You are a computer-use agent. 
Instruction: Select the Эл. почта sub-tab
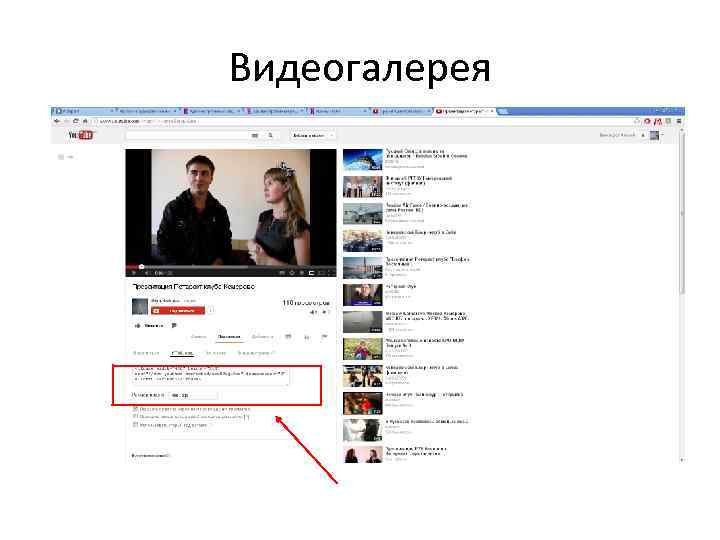coord(215,353)
